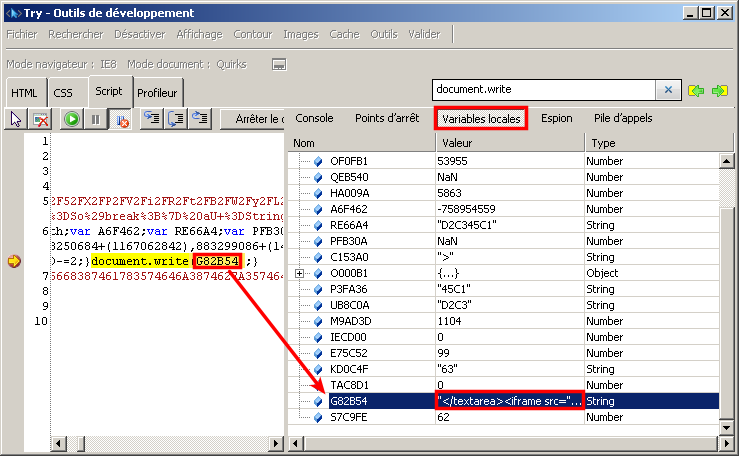Expand the O000B1 object variable
The image size is (739, 456).
pos(300,273)
